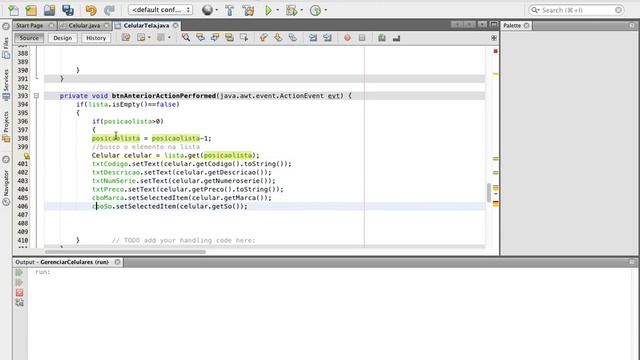Redo the last undone edit
The image size is (640, 360).
[109, 10]
